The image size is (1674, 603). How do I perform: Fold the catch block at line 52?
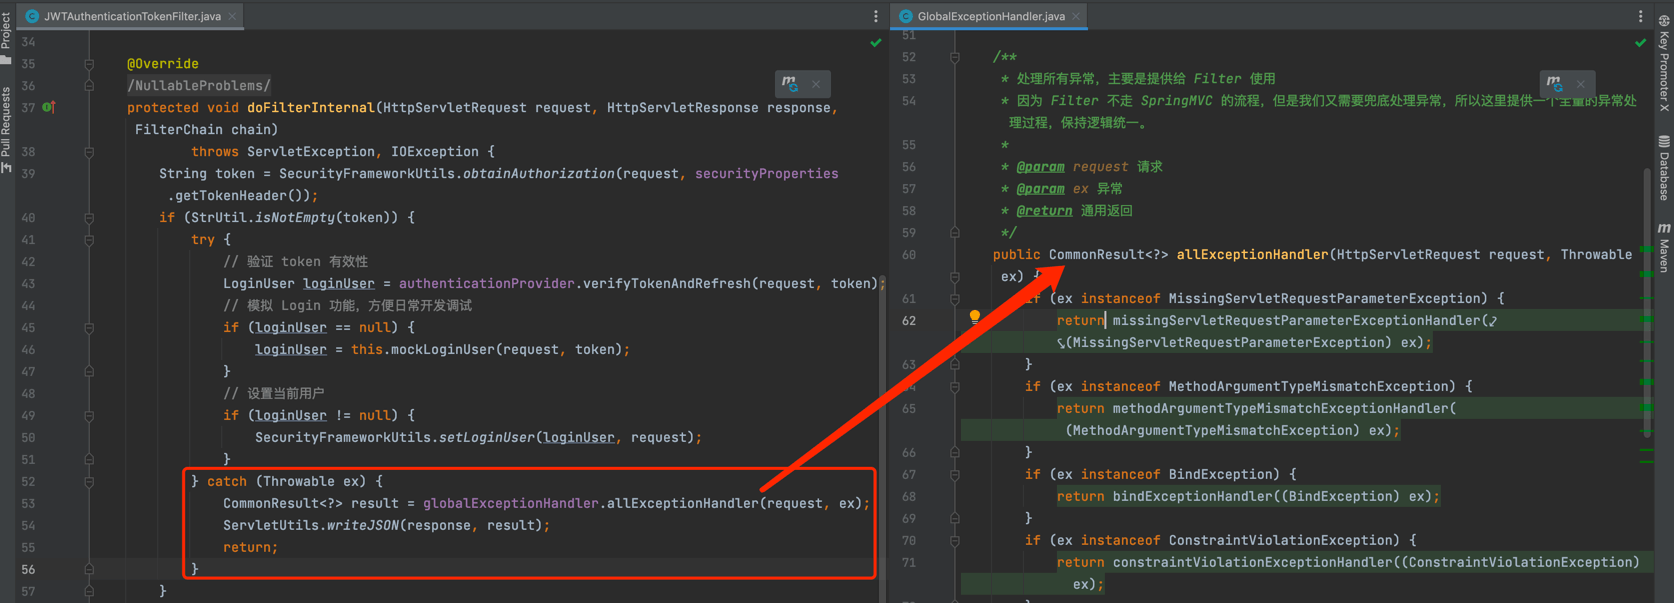point(89,482)
